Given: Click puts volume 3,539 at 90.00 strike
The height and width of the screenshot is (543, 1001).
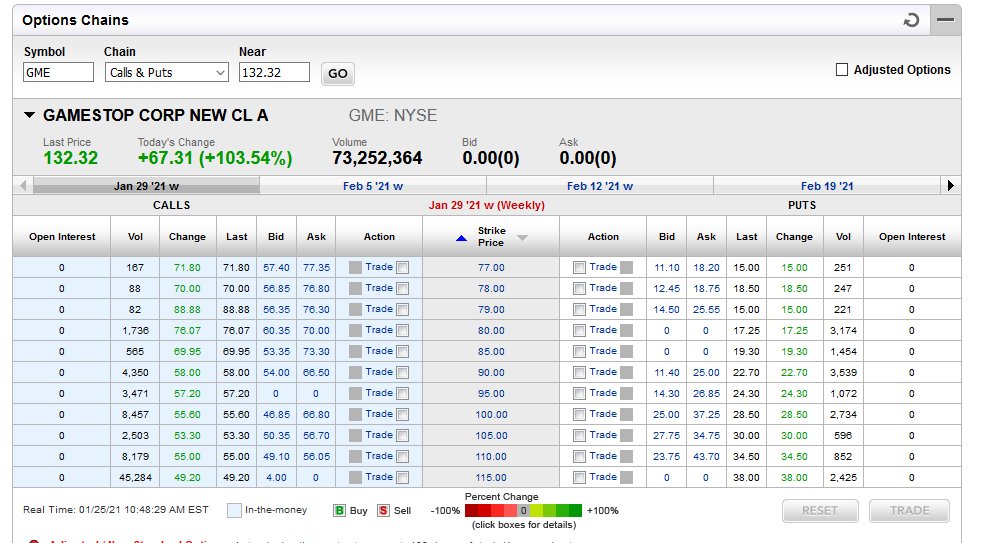Looking at the screenshot, I should click(x=843, y=373).
